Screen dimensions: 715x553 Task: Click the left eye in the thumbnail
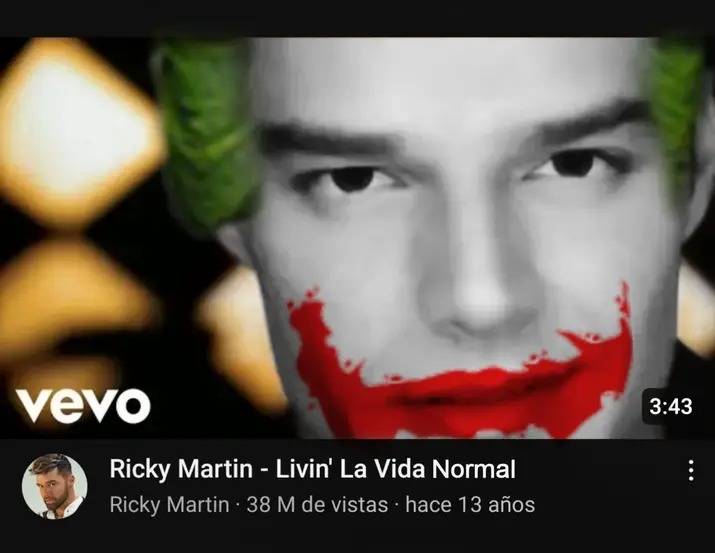pyautogui.click(x=351, y=180)
